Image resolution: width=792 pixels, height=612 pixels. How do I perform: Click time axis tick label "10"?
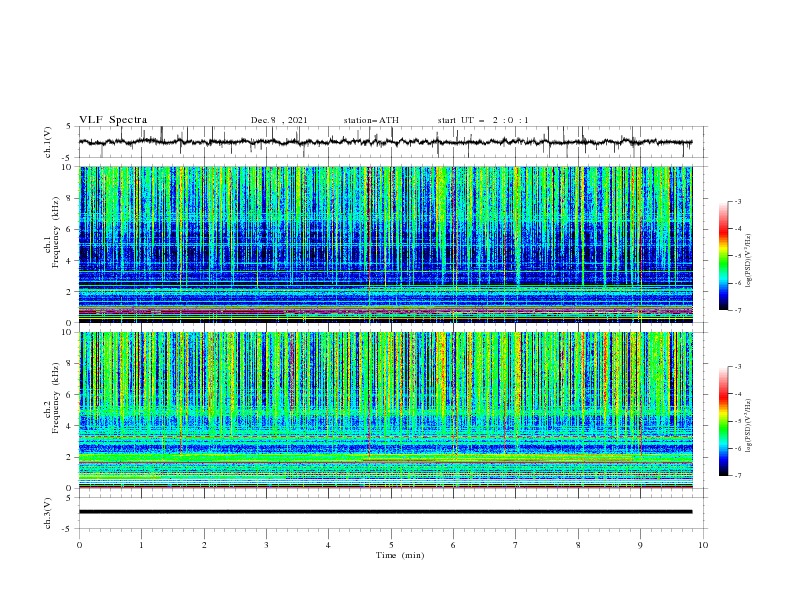point(703,545)
